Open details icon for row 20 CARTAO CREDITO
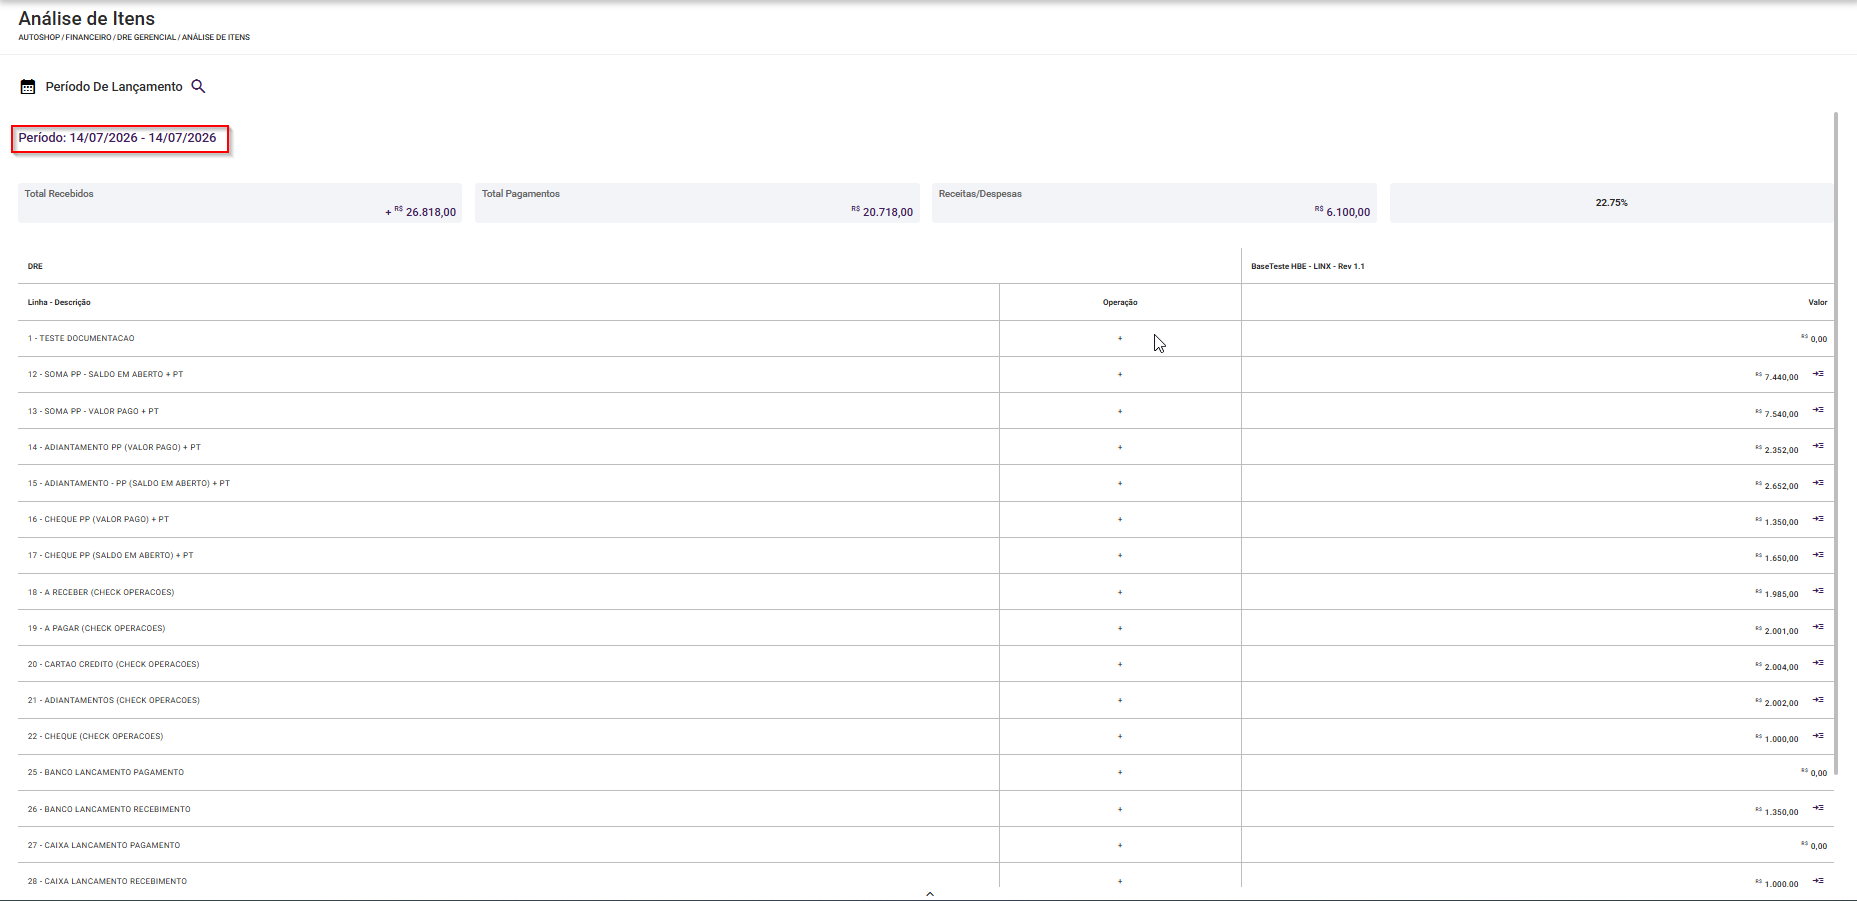The width and height of the screenshot is (1857, 901). [1818, 663]
